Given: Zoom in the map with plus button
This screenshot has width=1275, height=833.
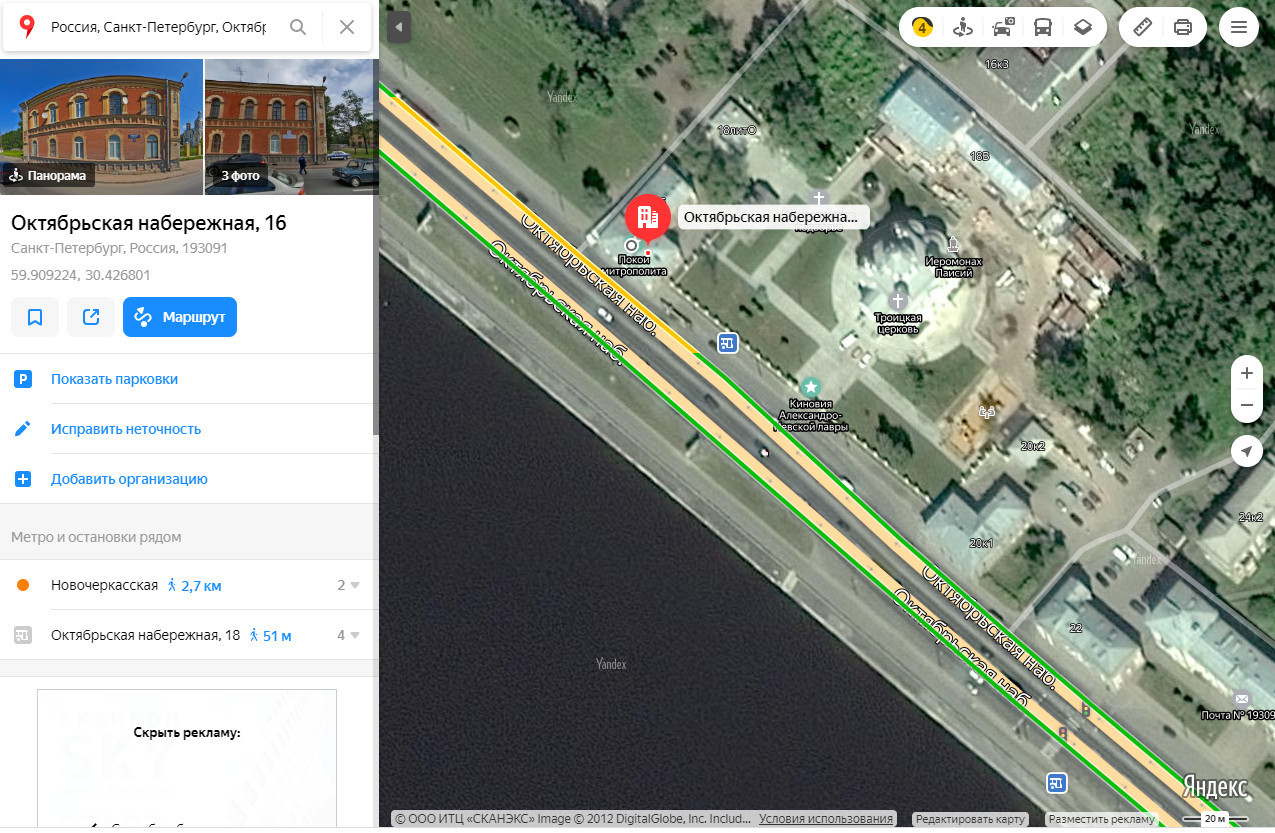Looking at the screenshot, I should coord(1246,373).
